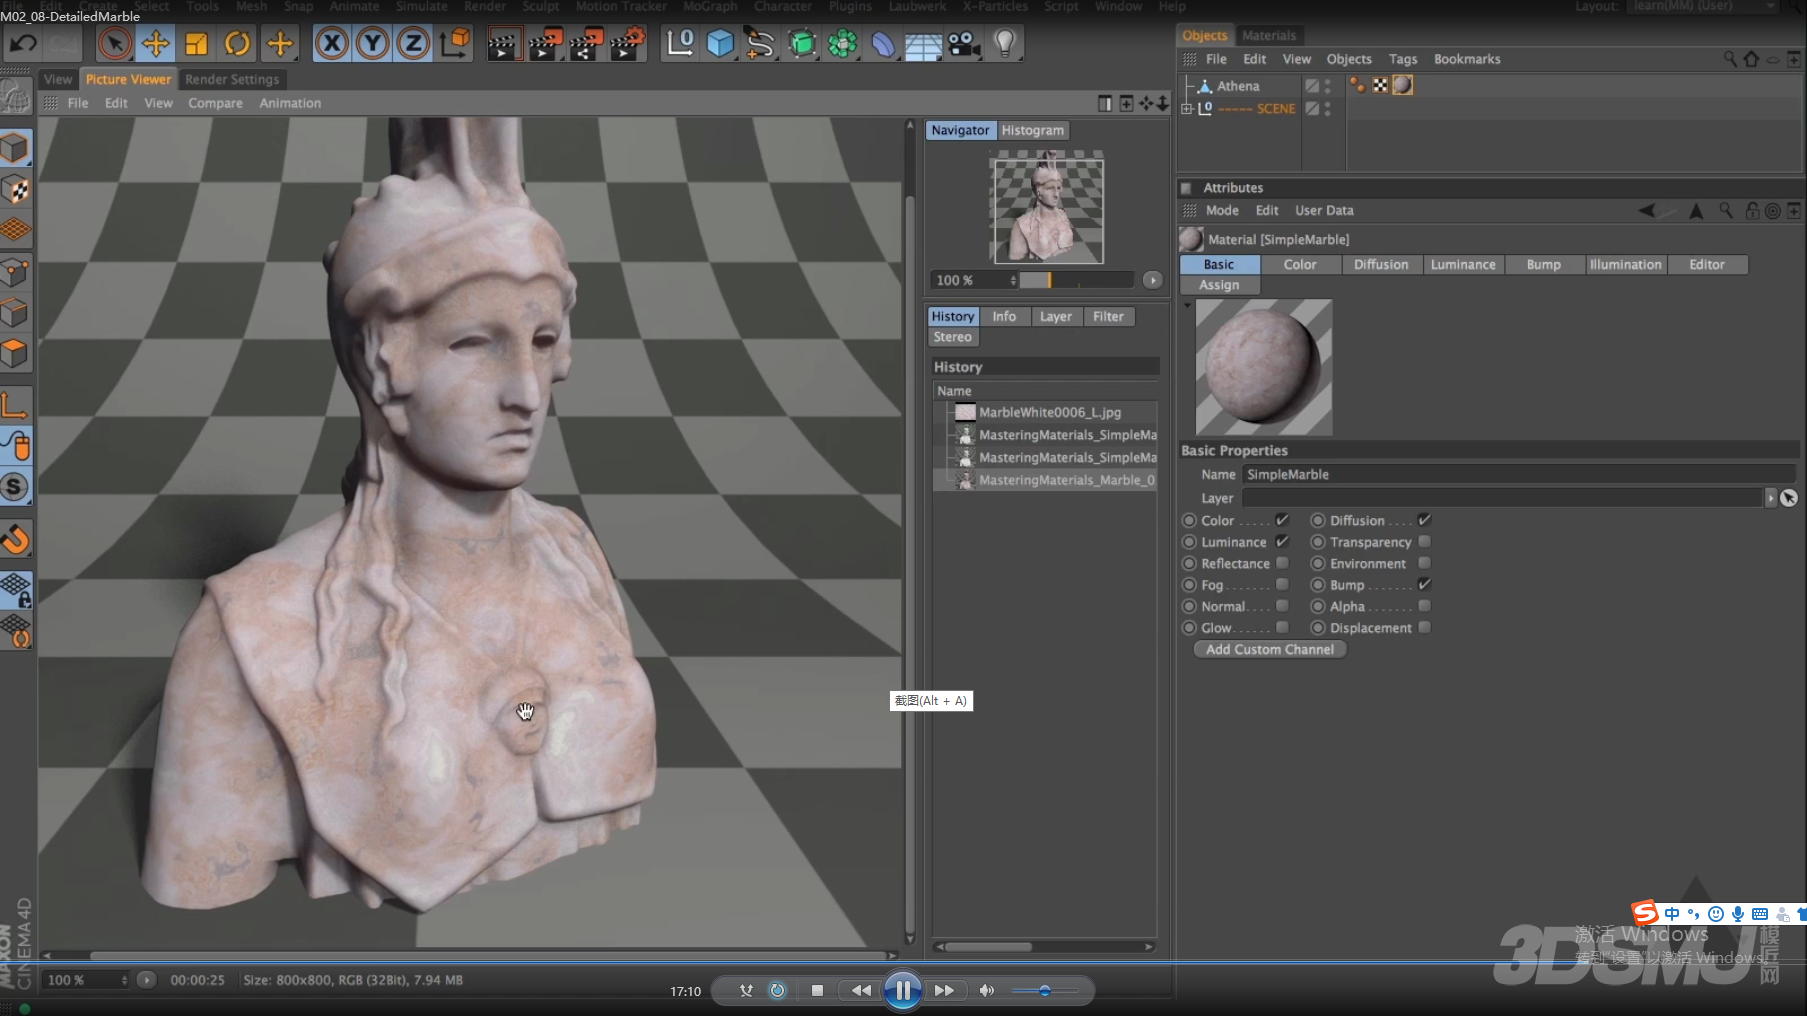1807x1016 pixels.
Task: Click Render View clapperboard icon
Action: click(x=504, y=44)
